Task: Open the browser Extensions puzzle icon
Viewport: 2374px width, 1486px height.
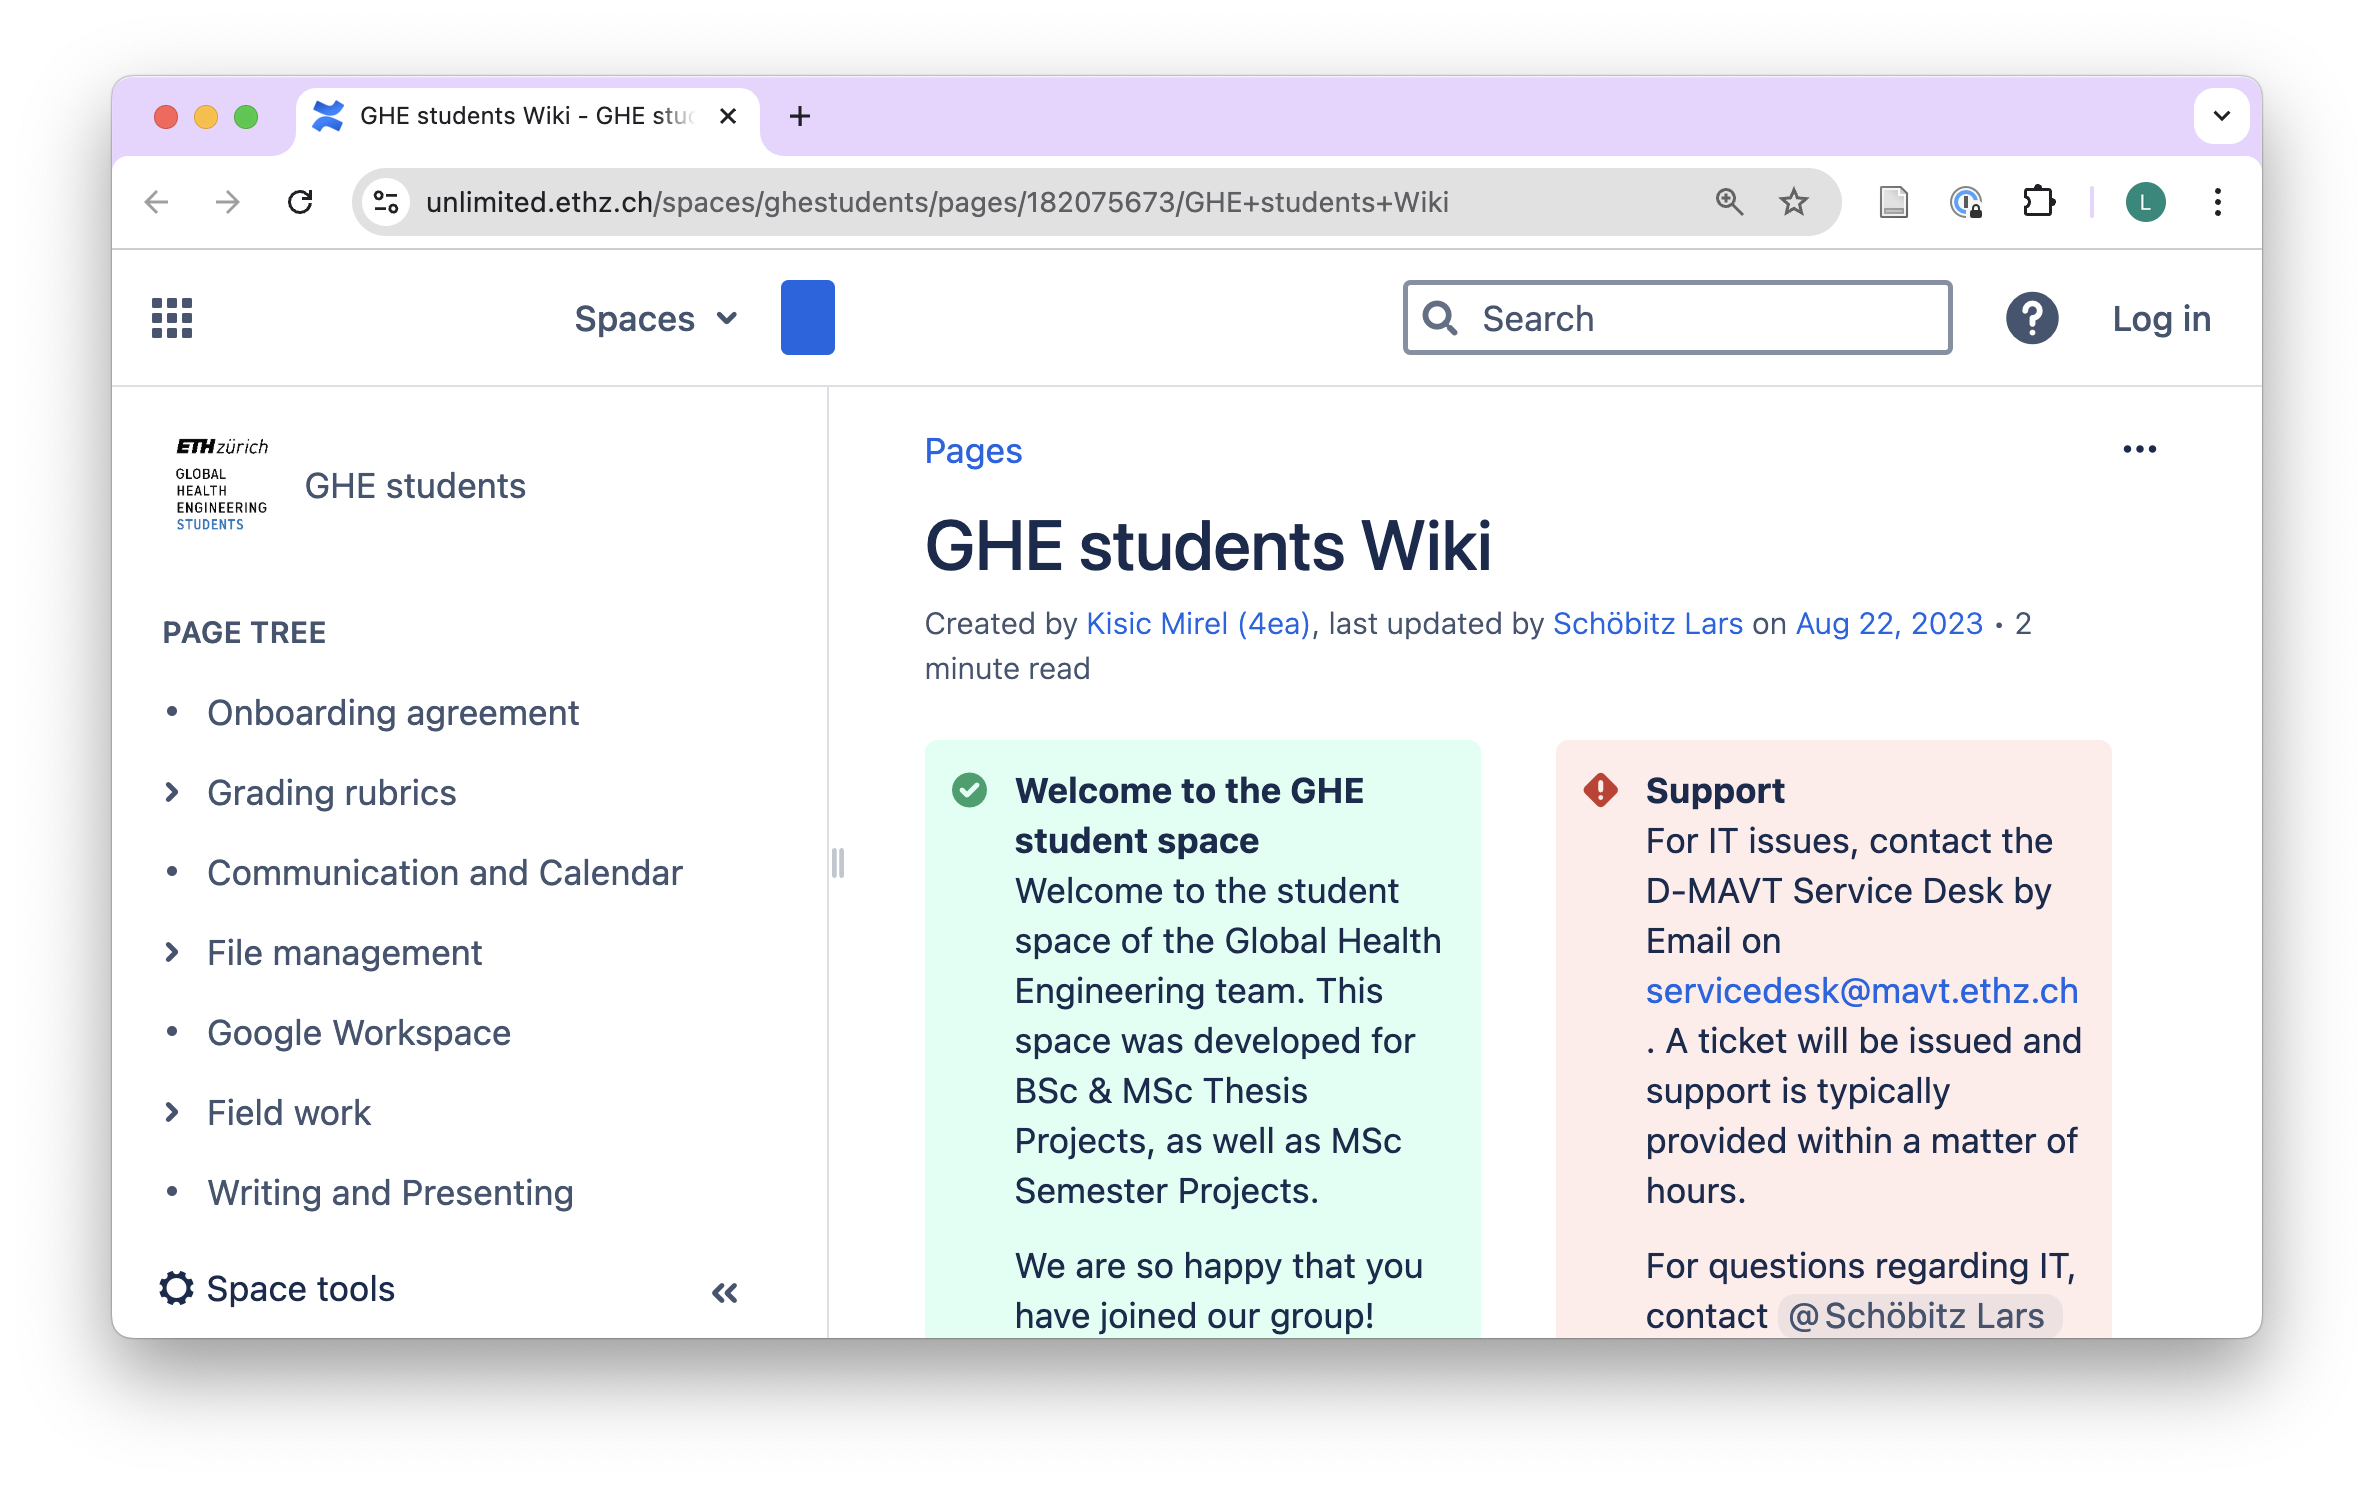Action: 2038,203
